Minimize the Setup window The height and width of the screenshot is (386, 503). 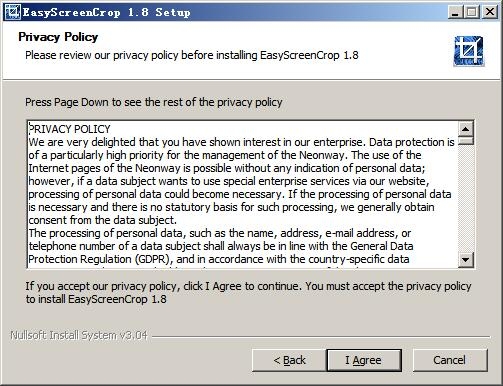pyautogui.click(x=455, y=12)
